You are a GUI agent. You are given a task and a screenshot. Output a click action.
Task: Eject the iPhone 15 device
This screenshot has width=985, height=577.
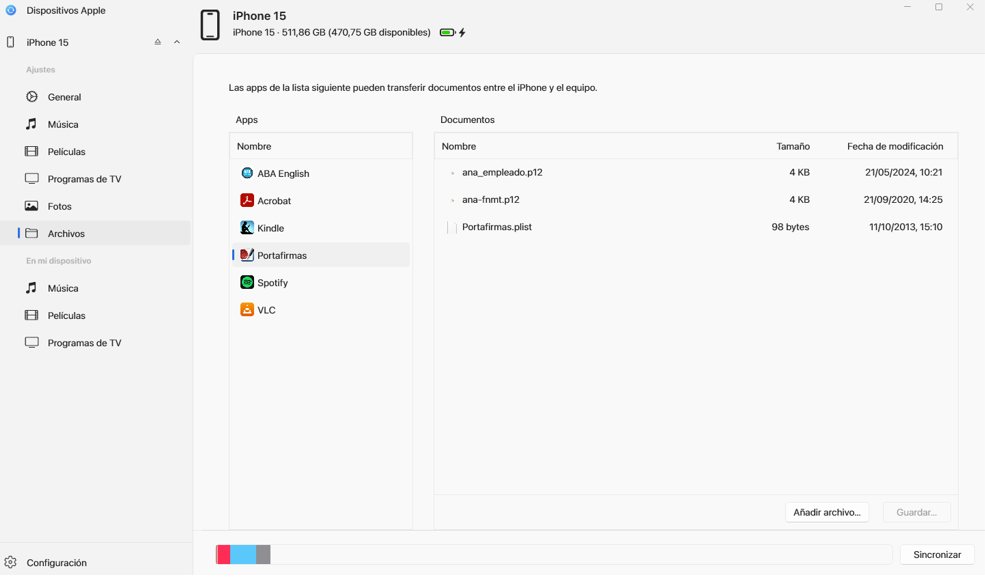coord(158,42)
